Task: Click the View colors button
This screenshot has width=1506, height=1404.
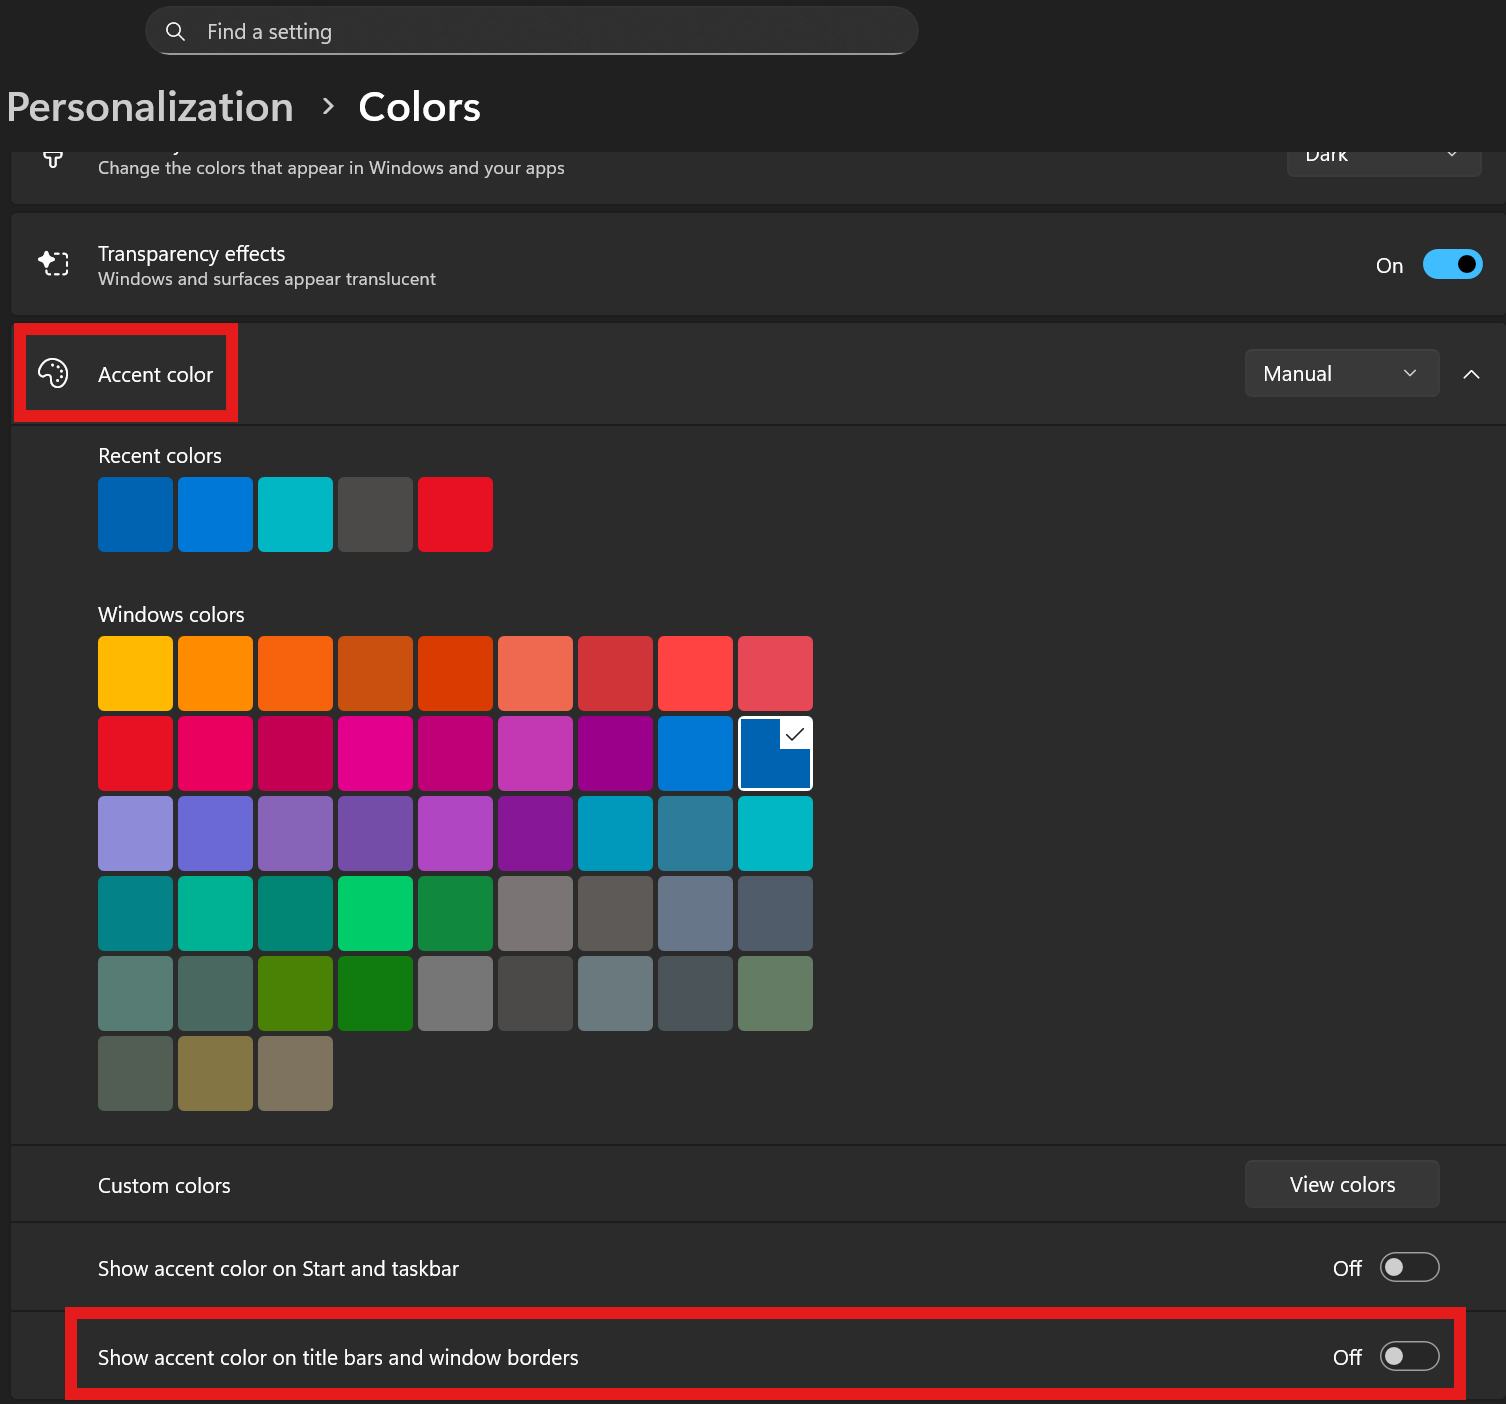Action: click(1341, 1185)
